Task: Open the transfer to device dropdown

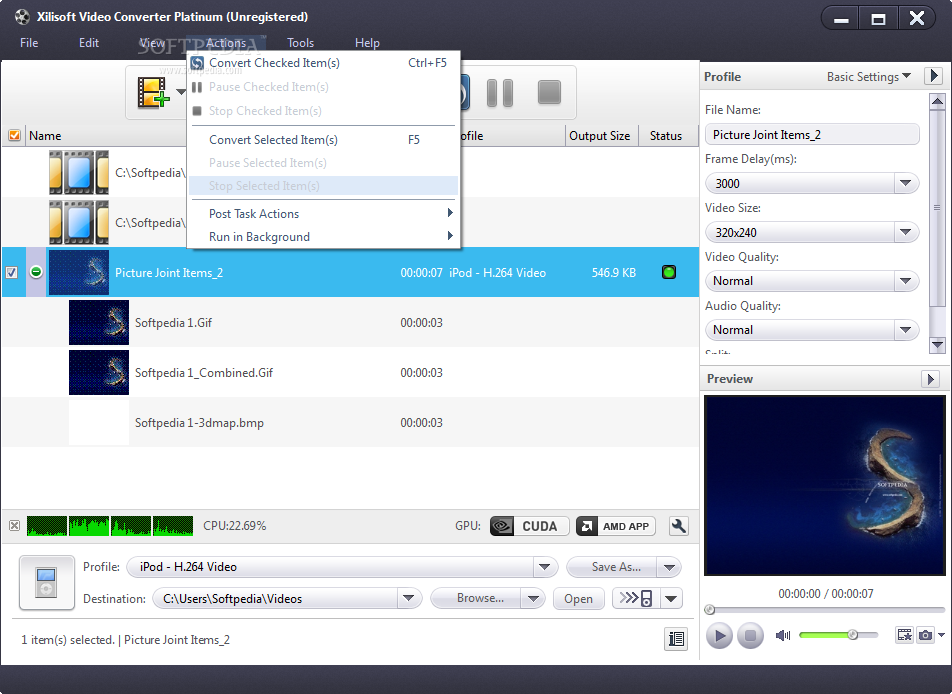Action: [x=671, y=599]
